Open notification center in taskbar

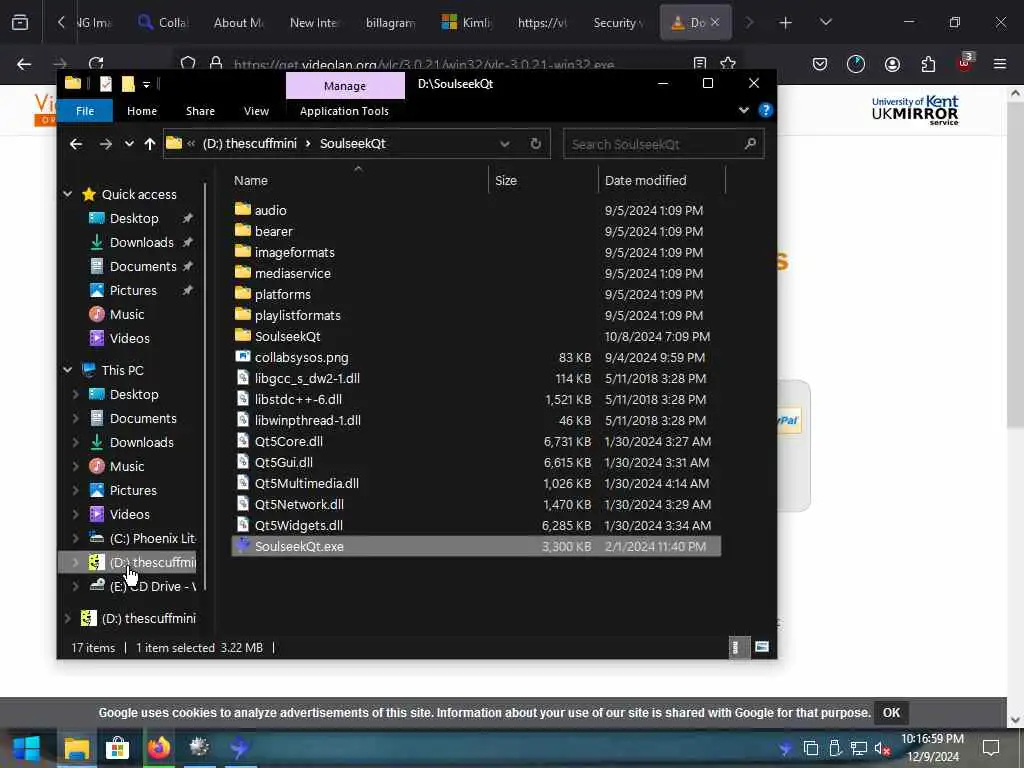coord(991,748)
